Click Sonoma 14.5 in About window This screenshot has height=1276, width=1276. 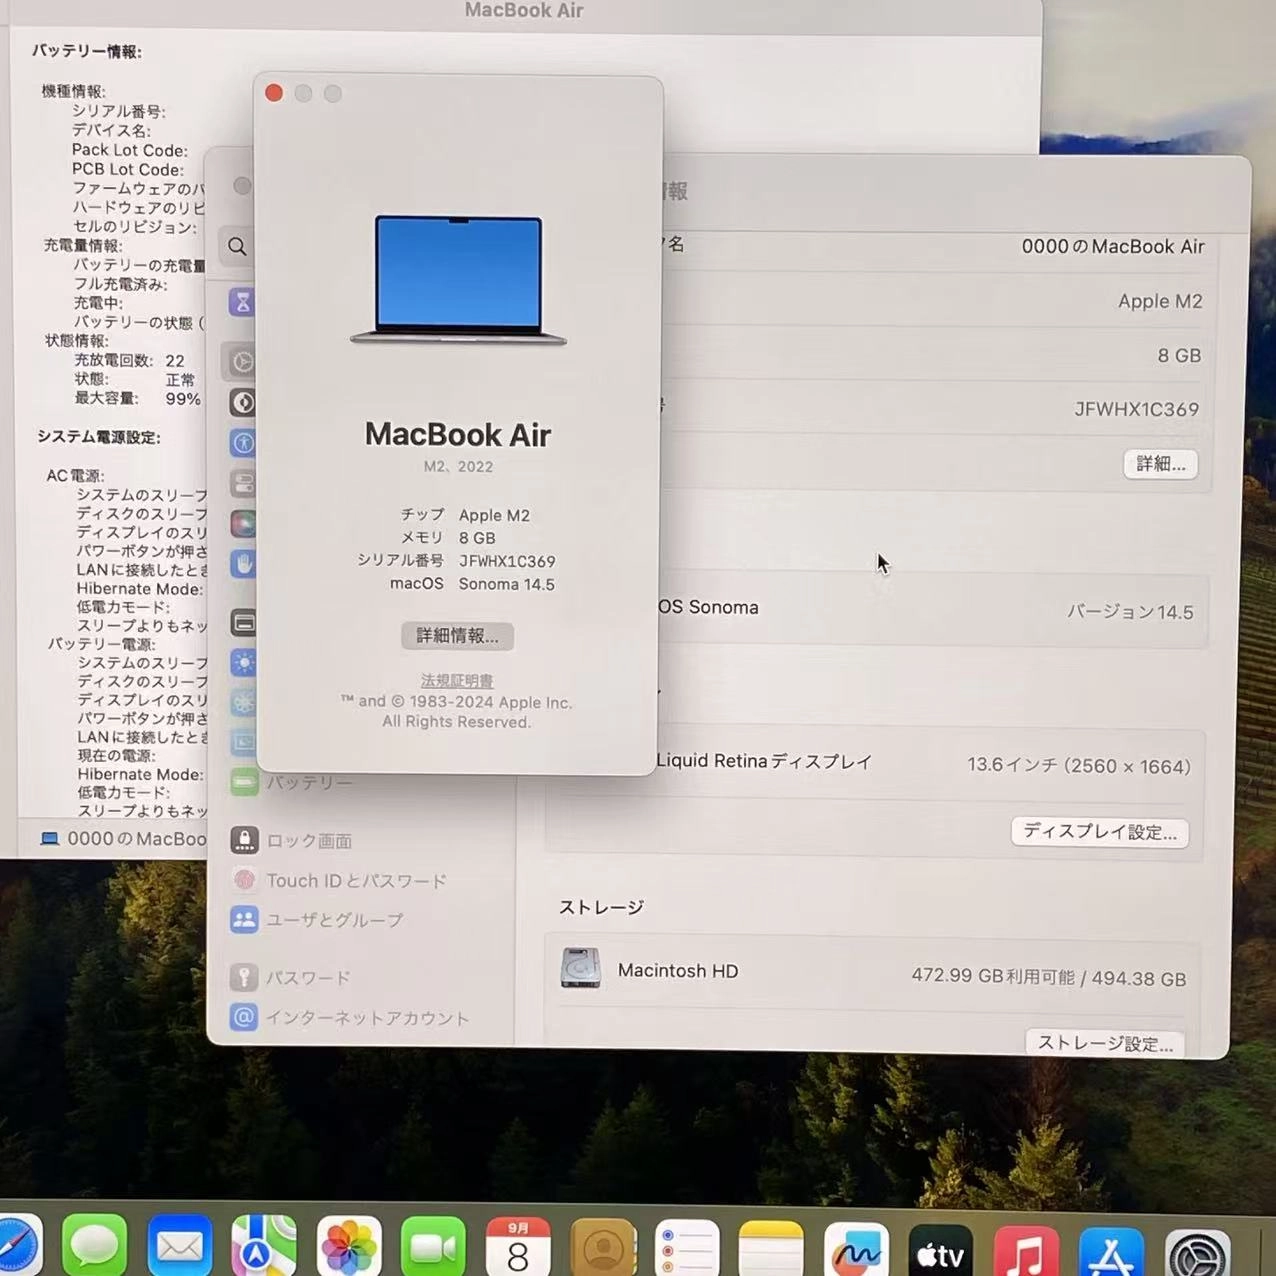tap(506, 584)
